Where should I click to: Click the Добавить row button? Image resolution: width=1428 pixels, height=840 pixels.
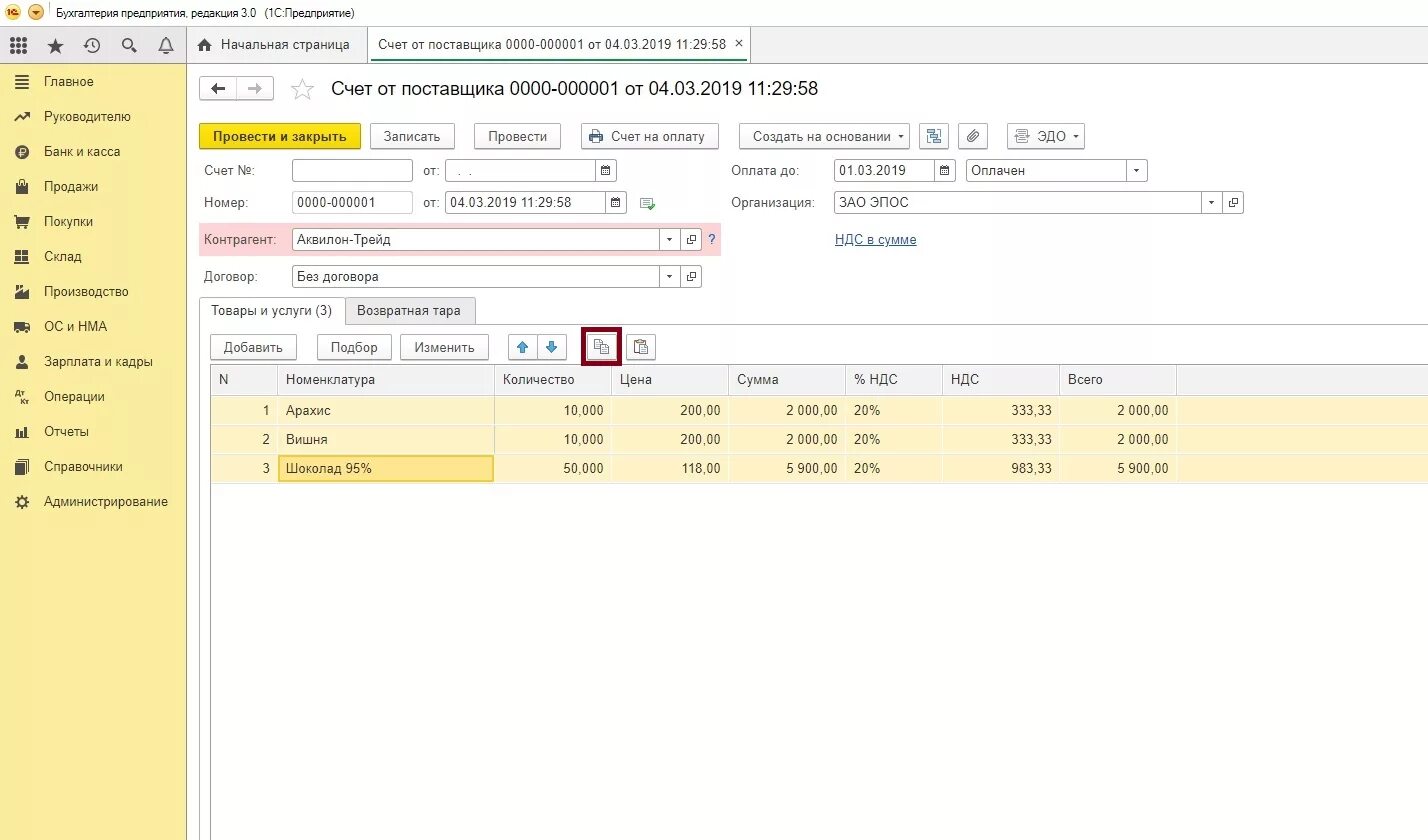[x=253, y=348]
